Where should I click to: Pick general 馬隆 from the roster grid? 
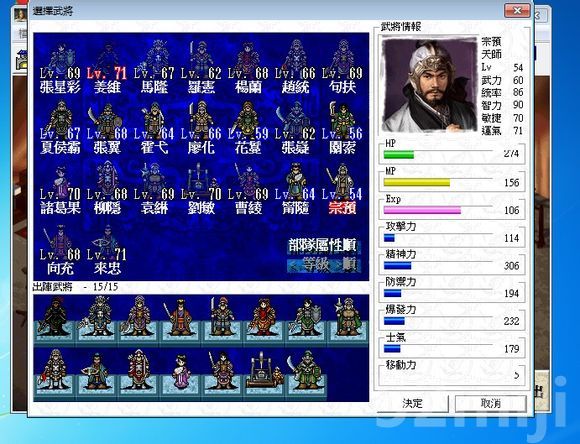tap(154, 67)
